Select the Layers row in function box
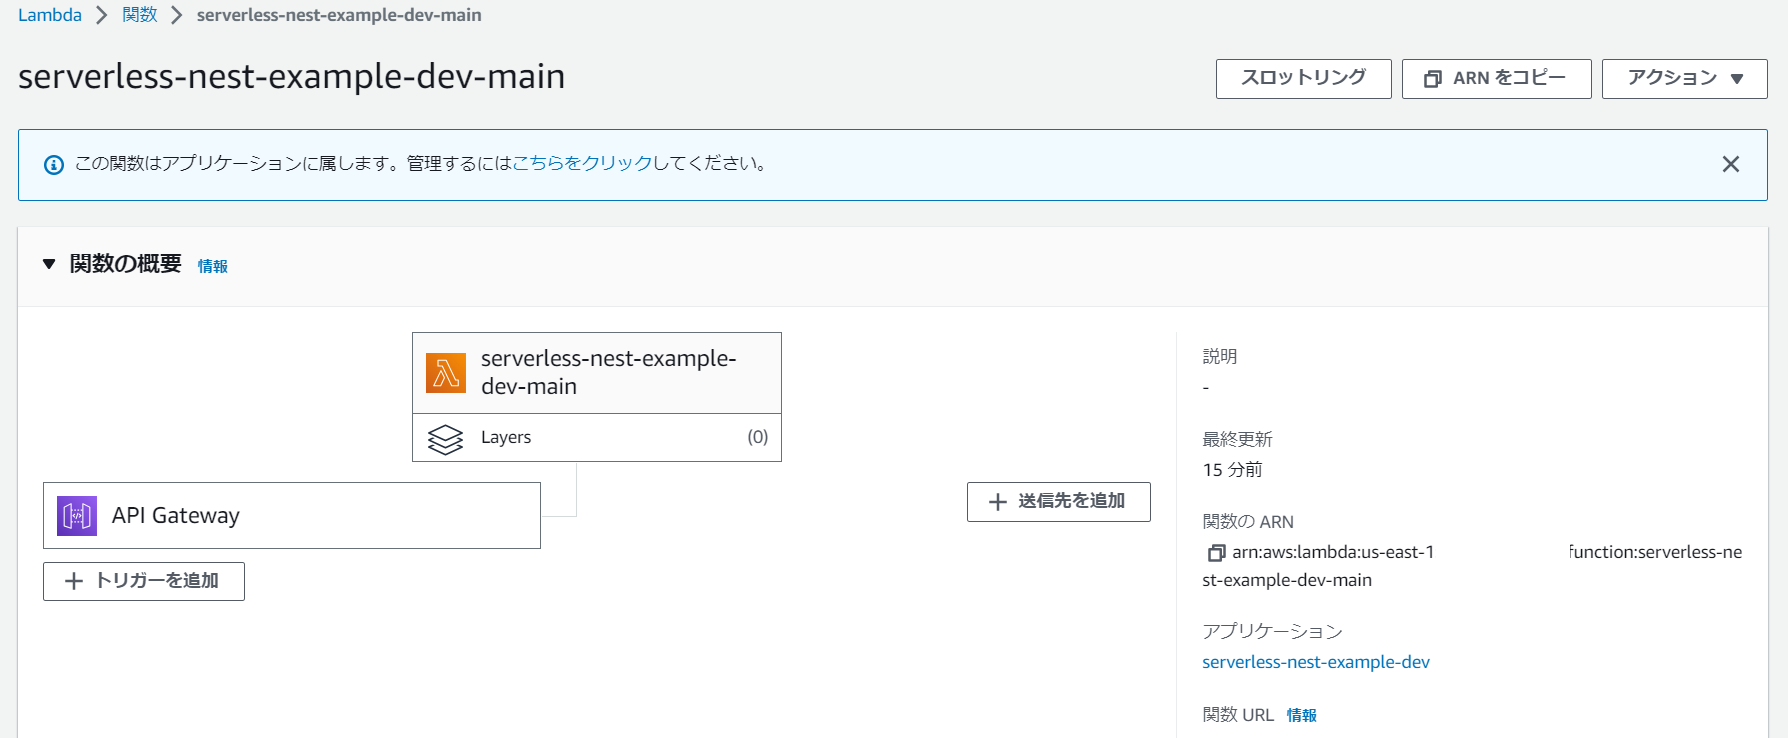1788x738 pixels. [x=597, y=438]
